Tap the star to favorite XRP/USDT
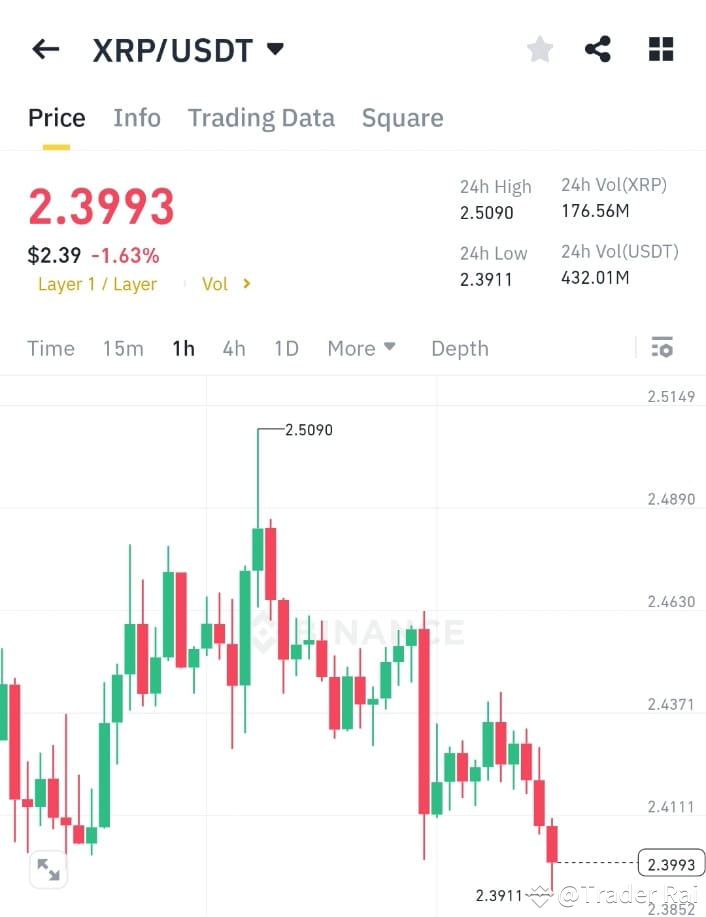The height and width of the screenshot is (917, 706). 539,48
